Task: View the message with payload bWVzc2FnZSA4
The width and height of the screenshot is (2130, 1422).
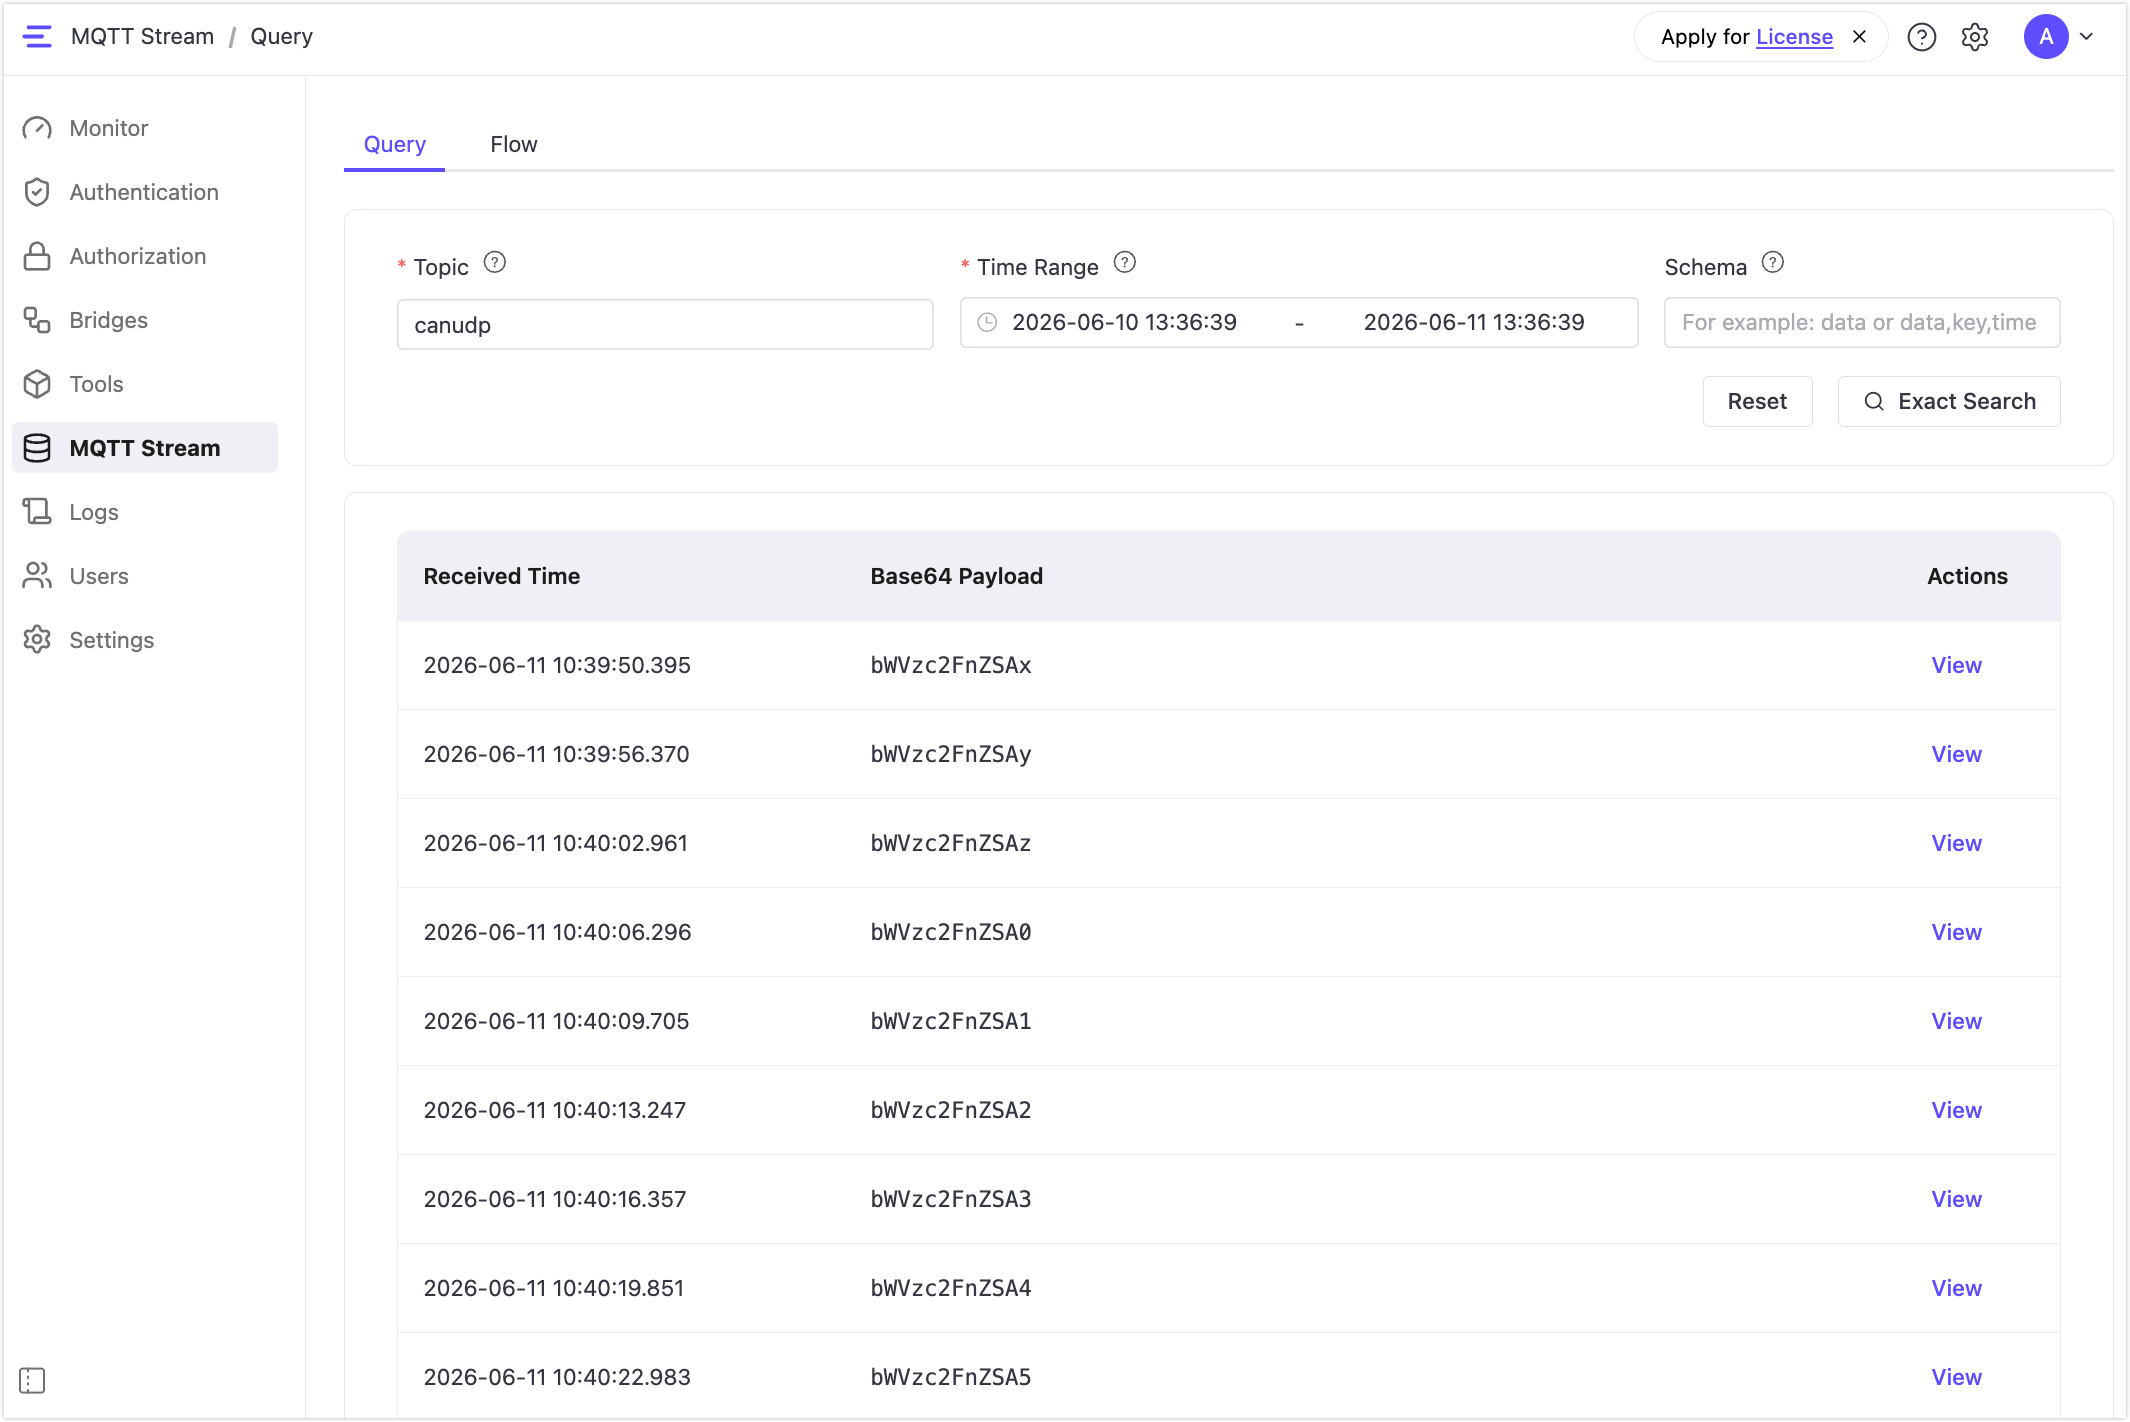Action: click(1956, 1288)
